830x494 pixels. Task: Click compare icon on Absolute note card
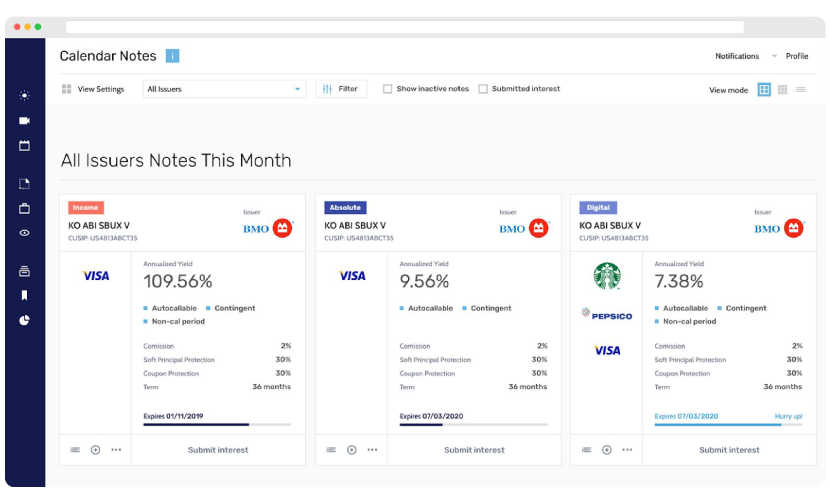point(331,450)
